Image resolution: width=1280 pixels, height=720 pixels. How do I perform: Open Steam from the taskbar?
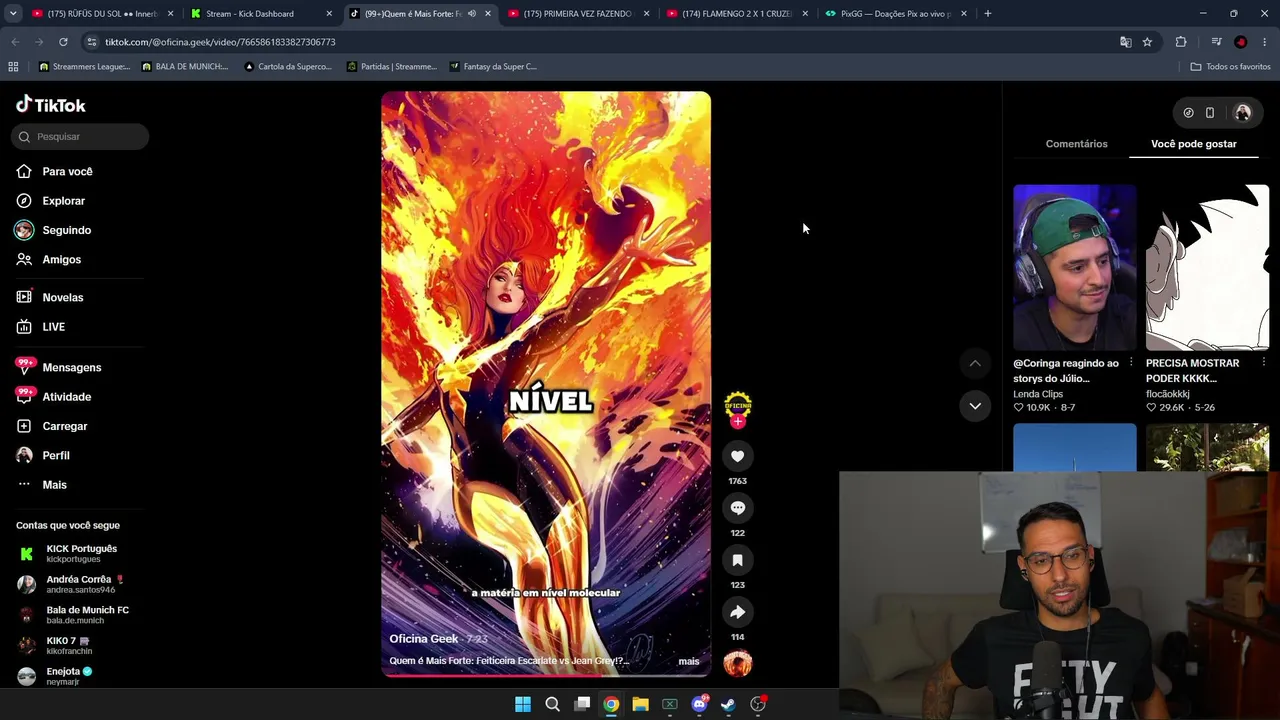(728, 704)
